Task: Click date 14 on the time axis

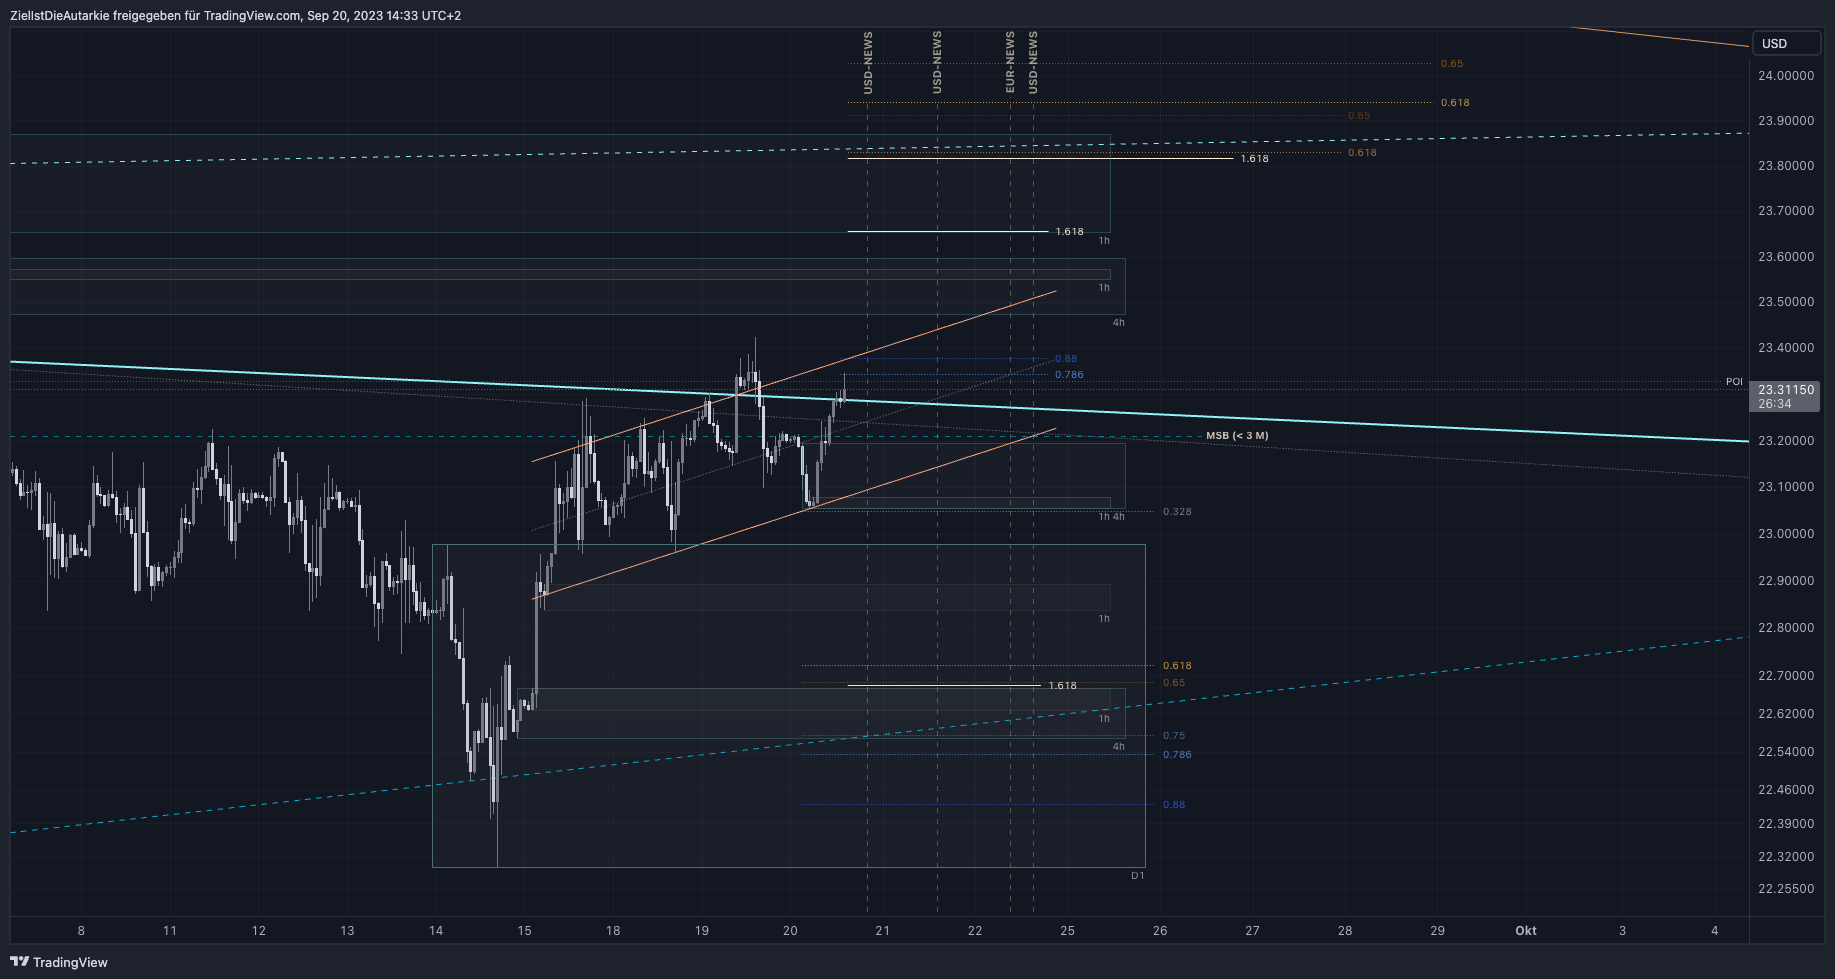Action: (x=436, y=931)
